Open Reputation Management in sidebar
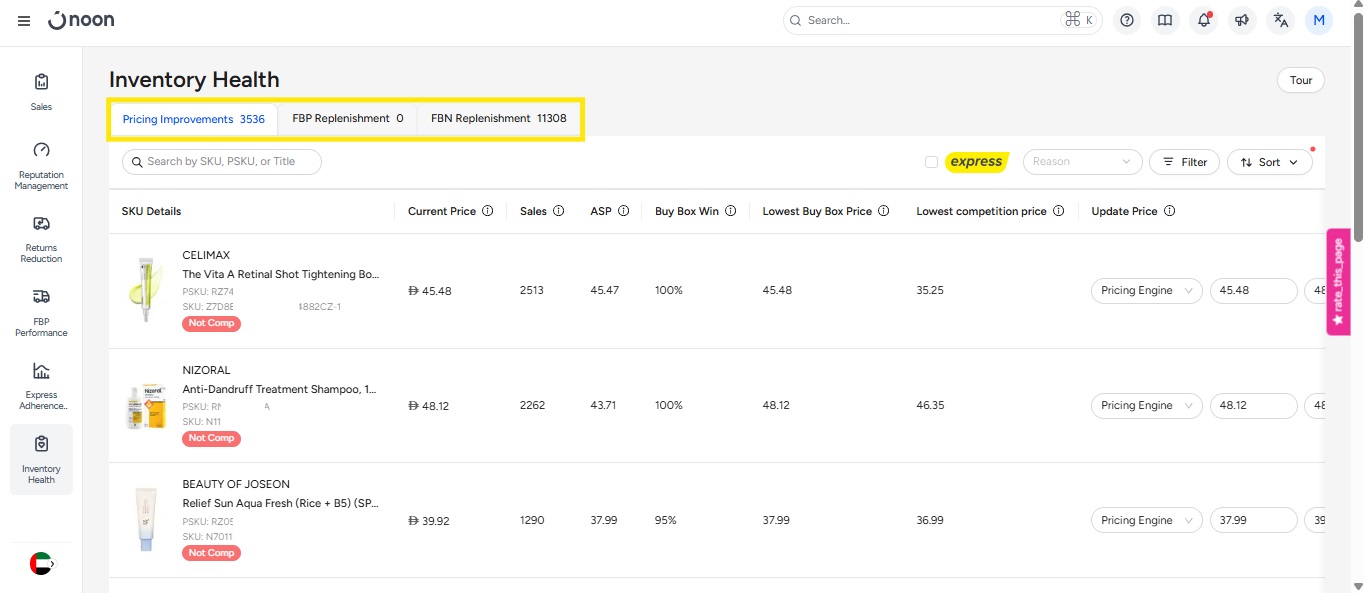 pyautogui.click(x=41, y=165)
